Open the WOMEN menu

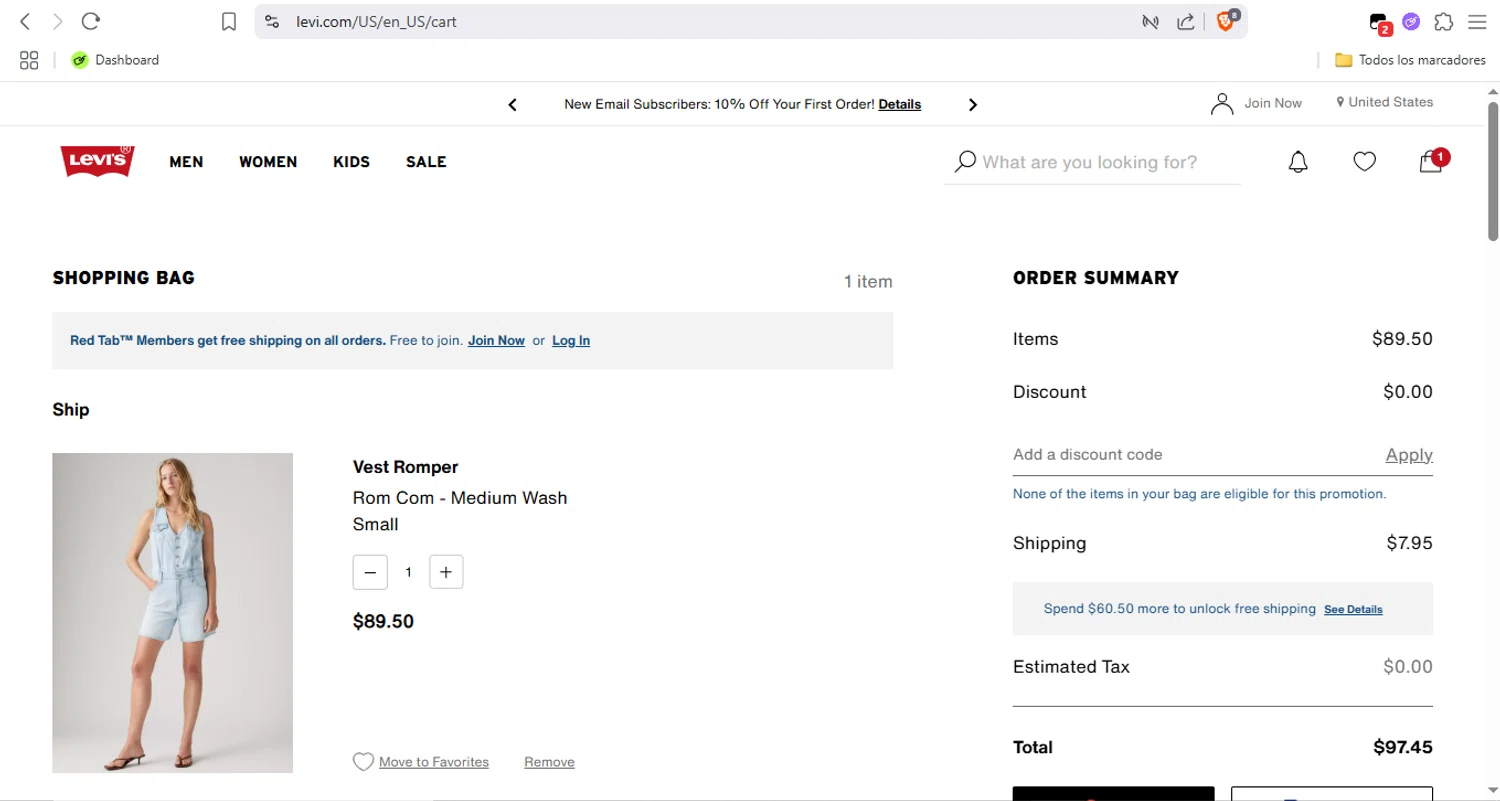click(268, 162)
